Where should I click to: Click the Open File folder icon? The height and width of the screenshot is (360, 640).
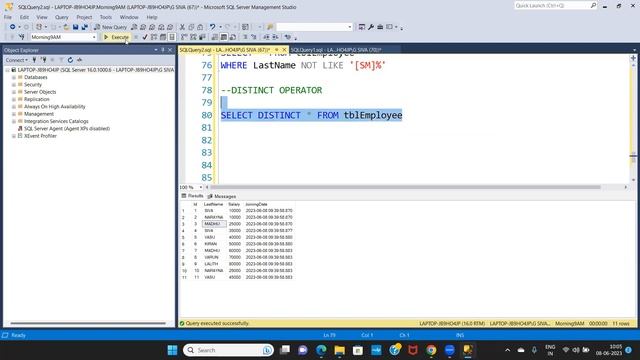pyautogui.click(x=66, y=27)
